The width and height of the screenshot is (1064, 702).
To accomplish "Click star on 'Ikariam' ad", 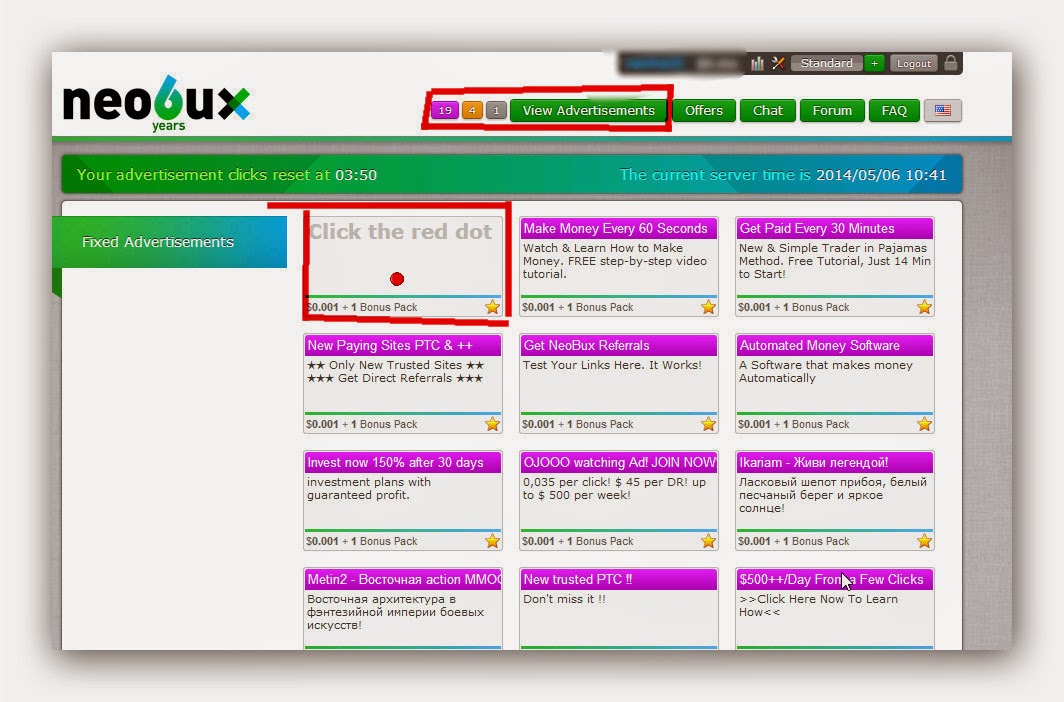I will (x=924, y=541).
